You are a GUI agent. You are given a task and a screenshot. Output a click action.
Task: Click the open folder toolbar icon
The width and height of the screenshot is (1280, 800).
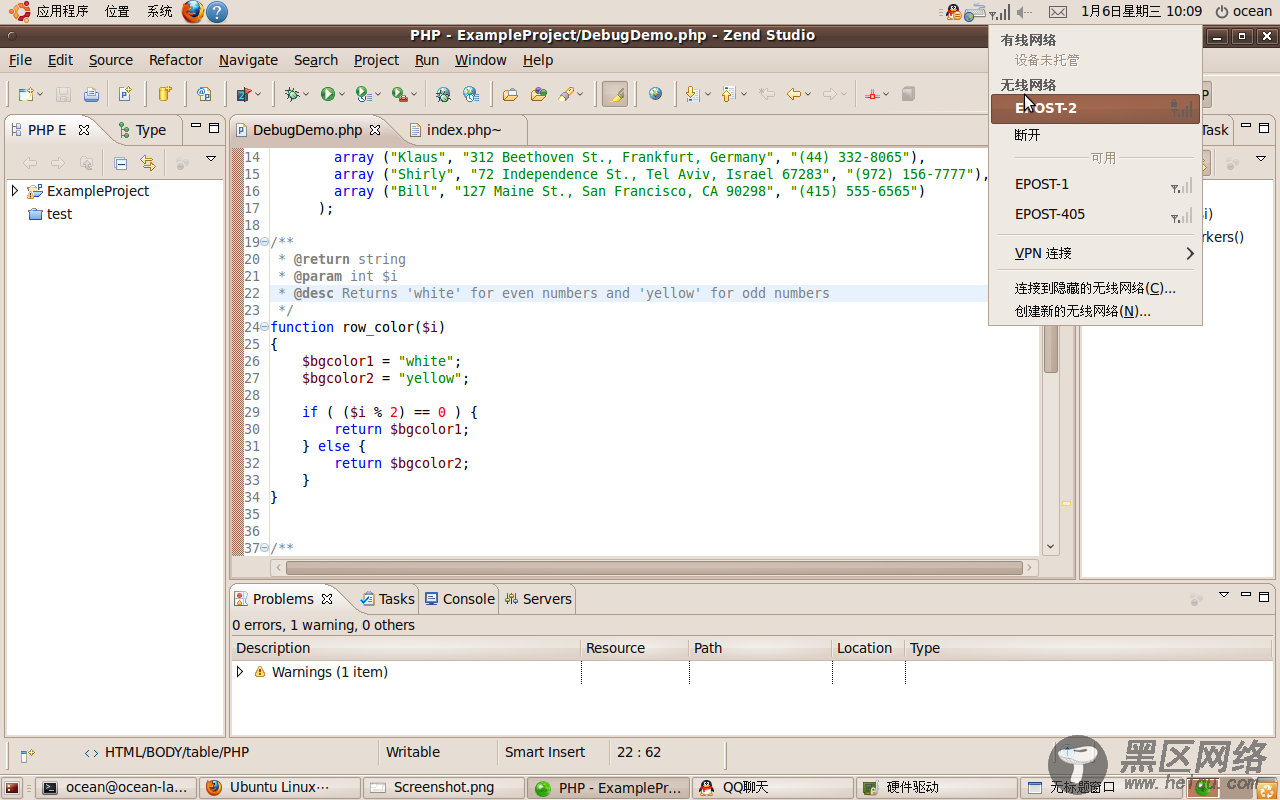coord(510,94)
